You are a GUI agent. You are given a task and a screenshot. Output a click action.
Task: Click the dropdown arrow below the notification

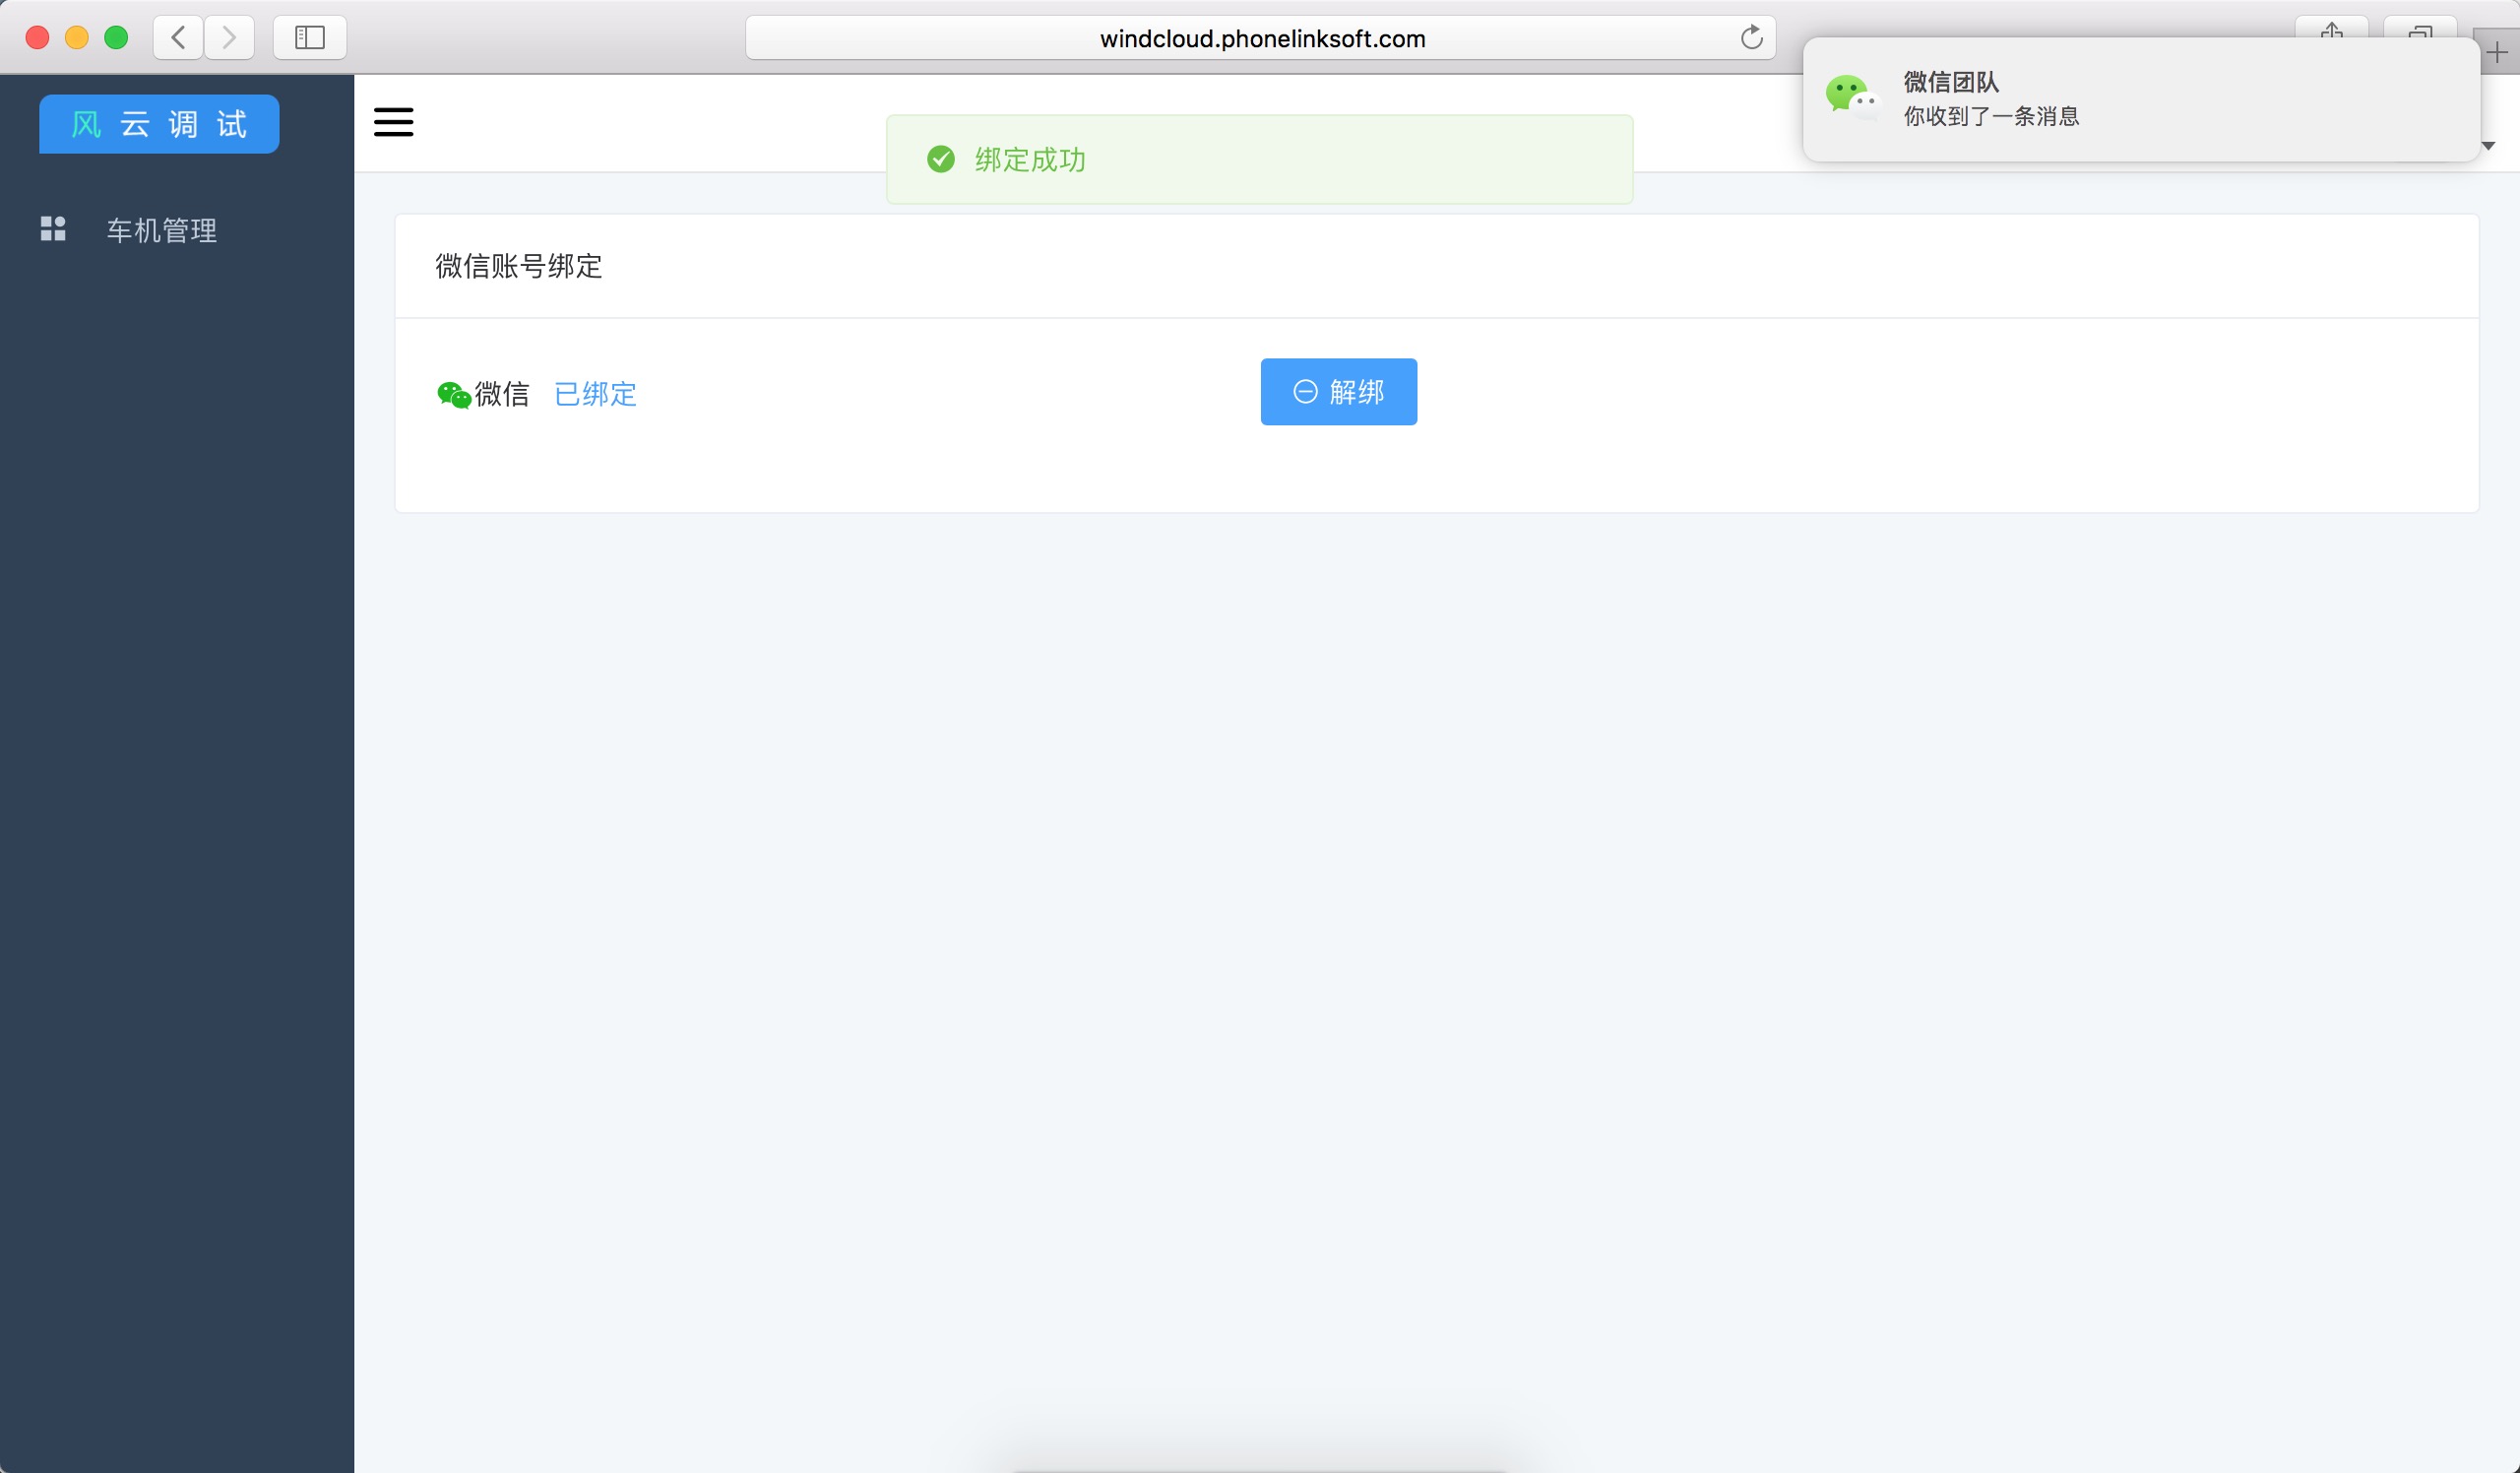point(2488,146)
